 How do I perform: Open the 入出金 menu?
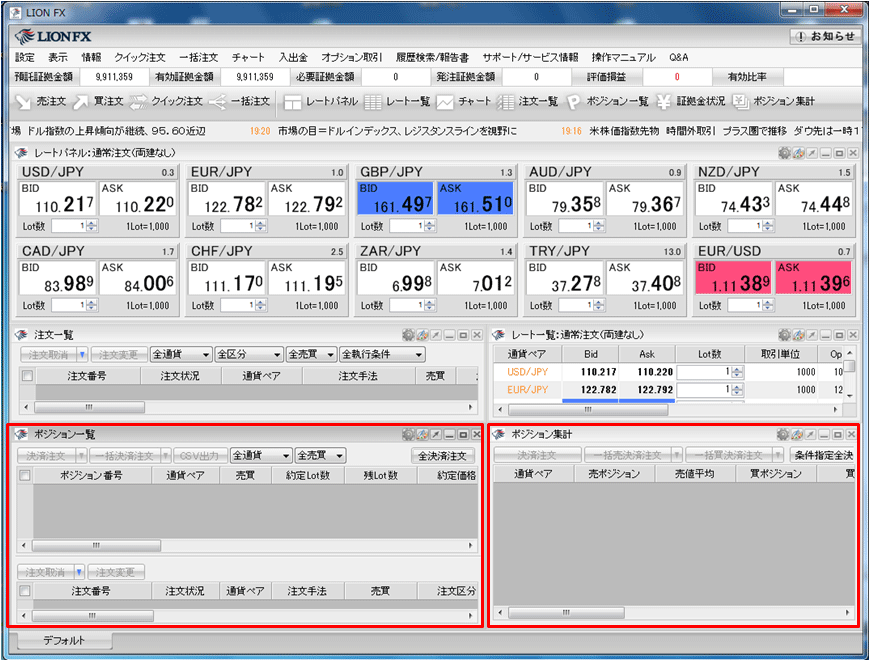pyautogui.click(x=292, y=57)
